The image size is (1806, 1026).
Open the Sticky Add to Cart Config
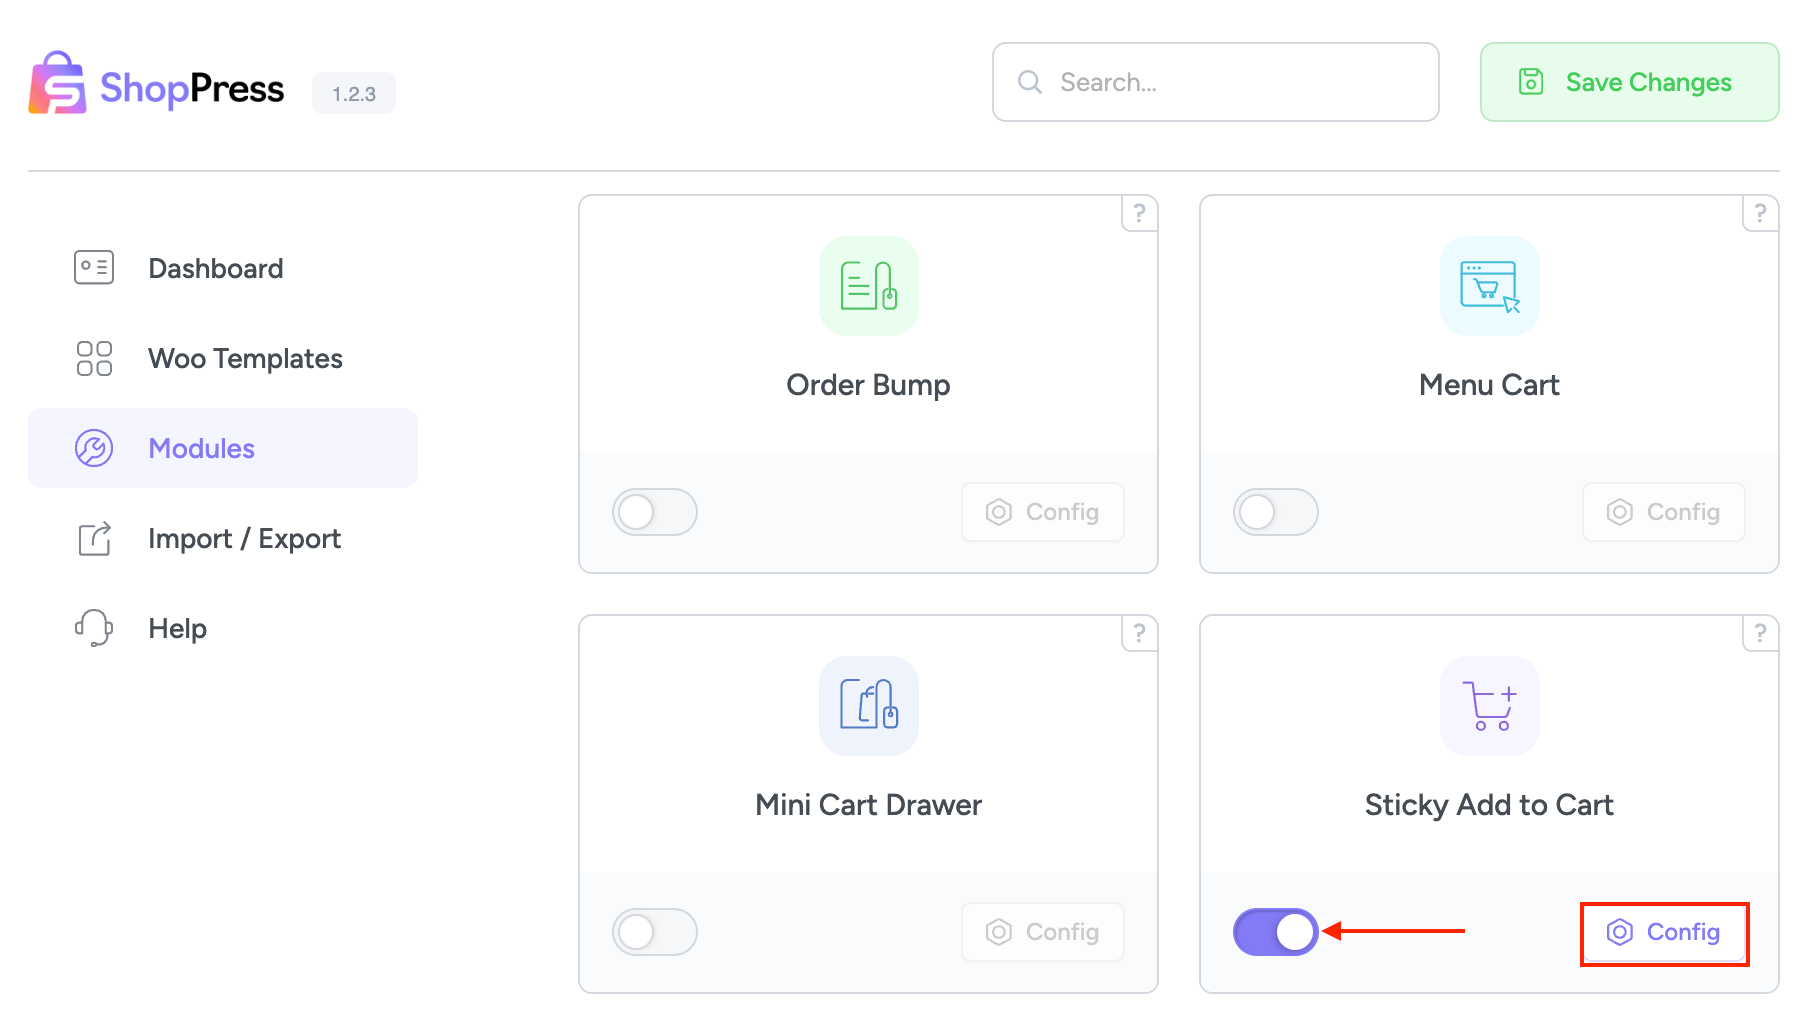coord(1663,932)
